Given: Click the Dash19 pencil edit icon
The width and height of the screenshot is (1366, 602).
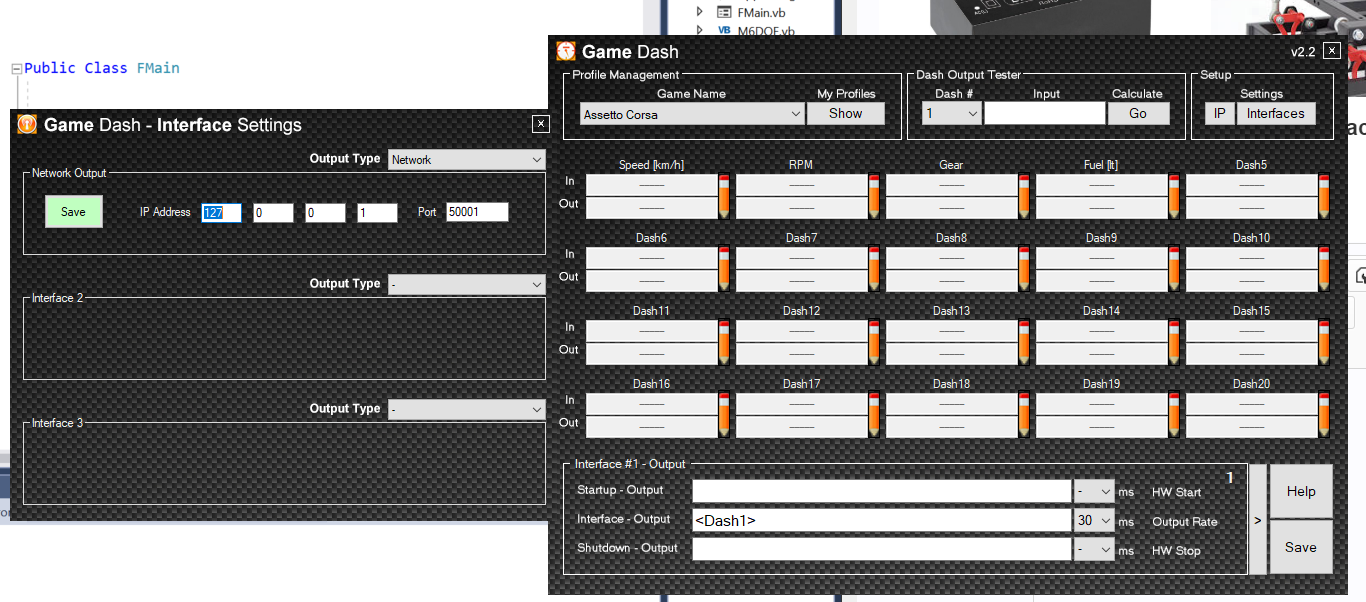Looking at the screenshot, I should click(1175, 415).
